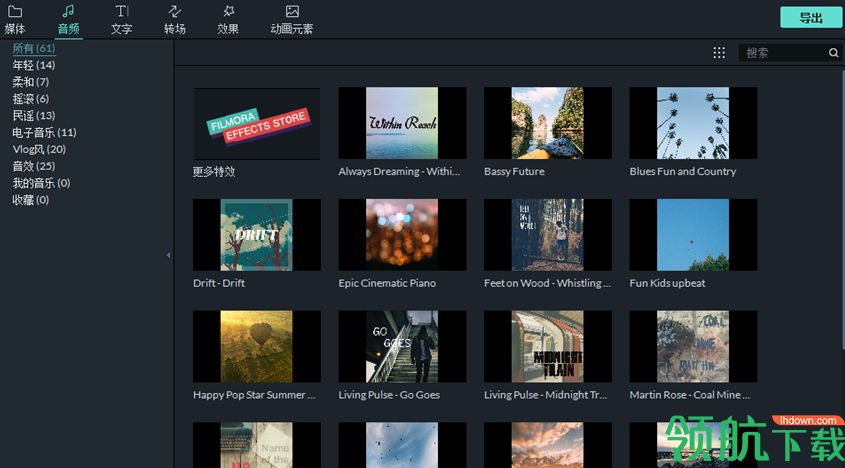
Task: Collapse the left category panel arrow
Action: (168, 255)
